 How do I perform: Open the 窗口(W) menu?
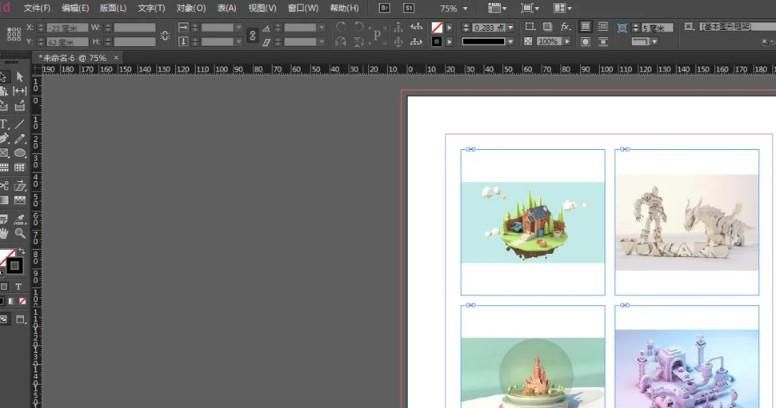(x=303, y=8)
